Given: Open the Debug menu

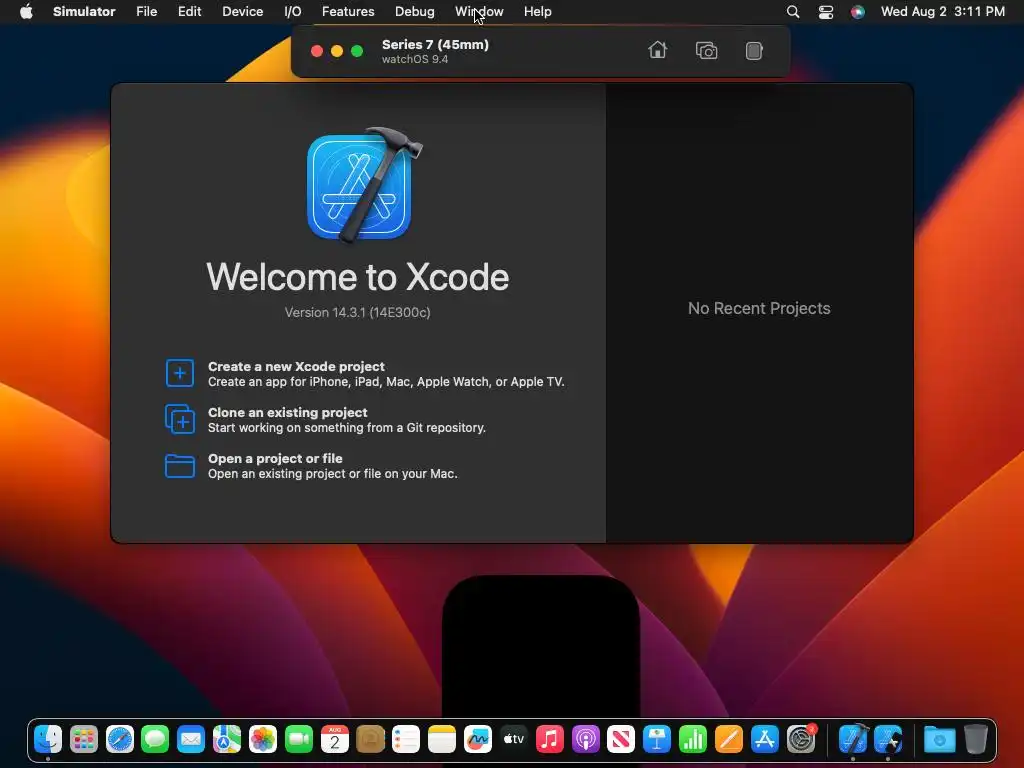Looking at the screenshot, I should pyautogui.click(x=415, y=12).
